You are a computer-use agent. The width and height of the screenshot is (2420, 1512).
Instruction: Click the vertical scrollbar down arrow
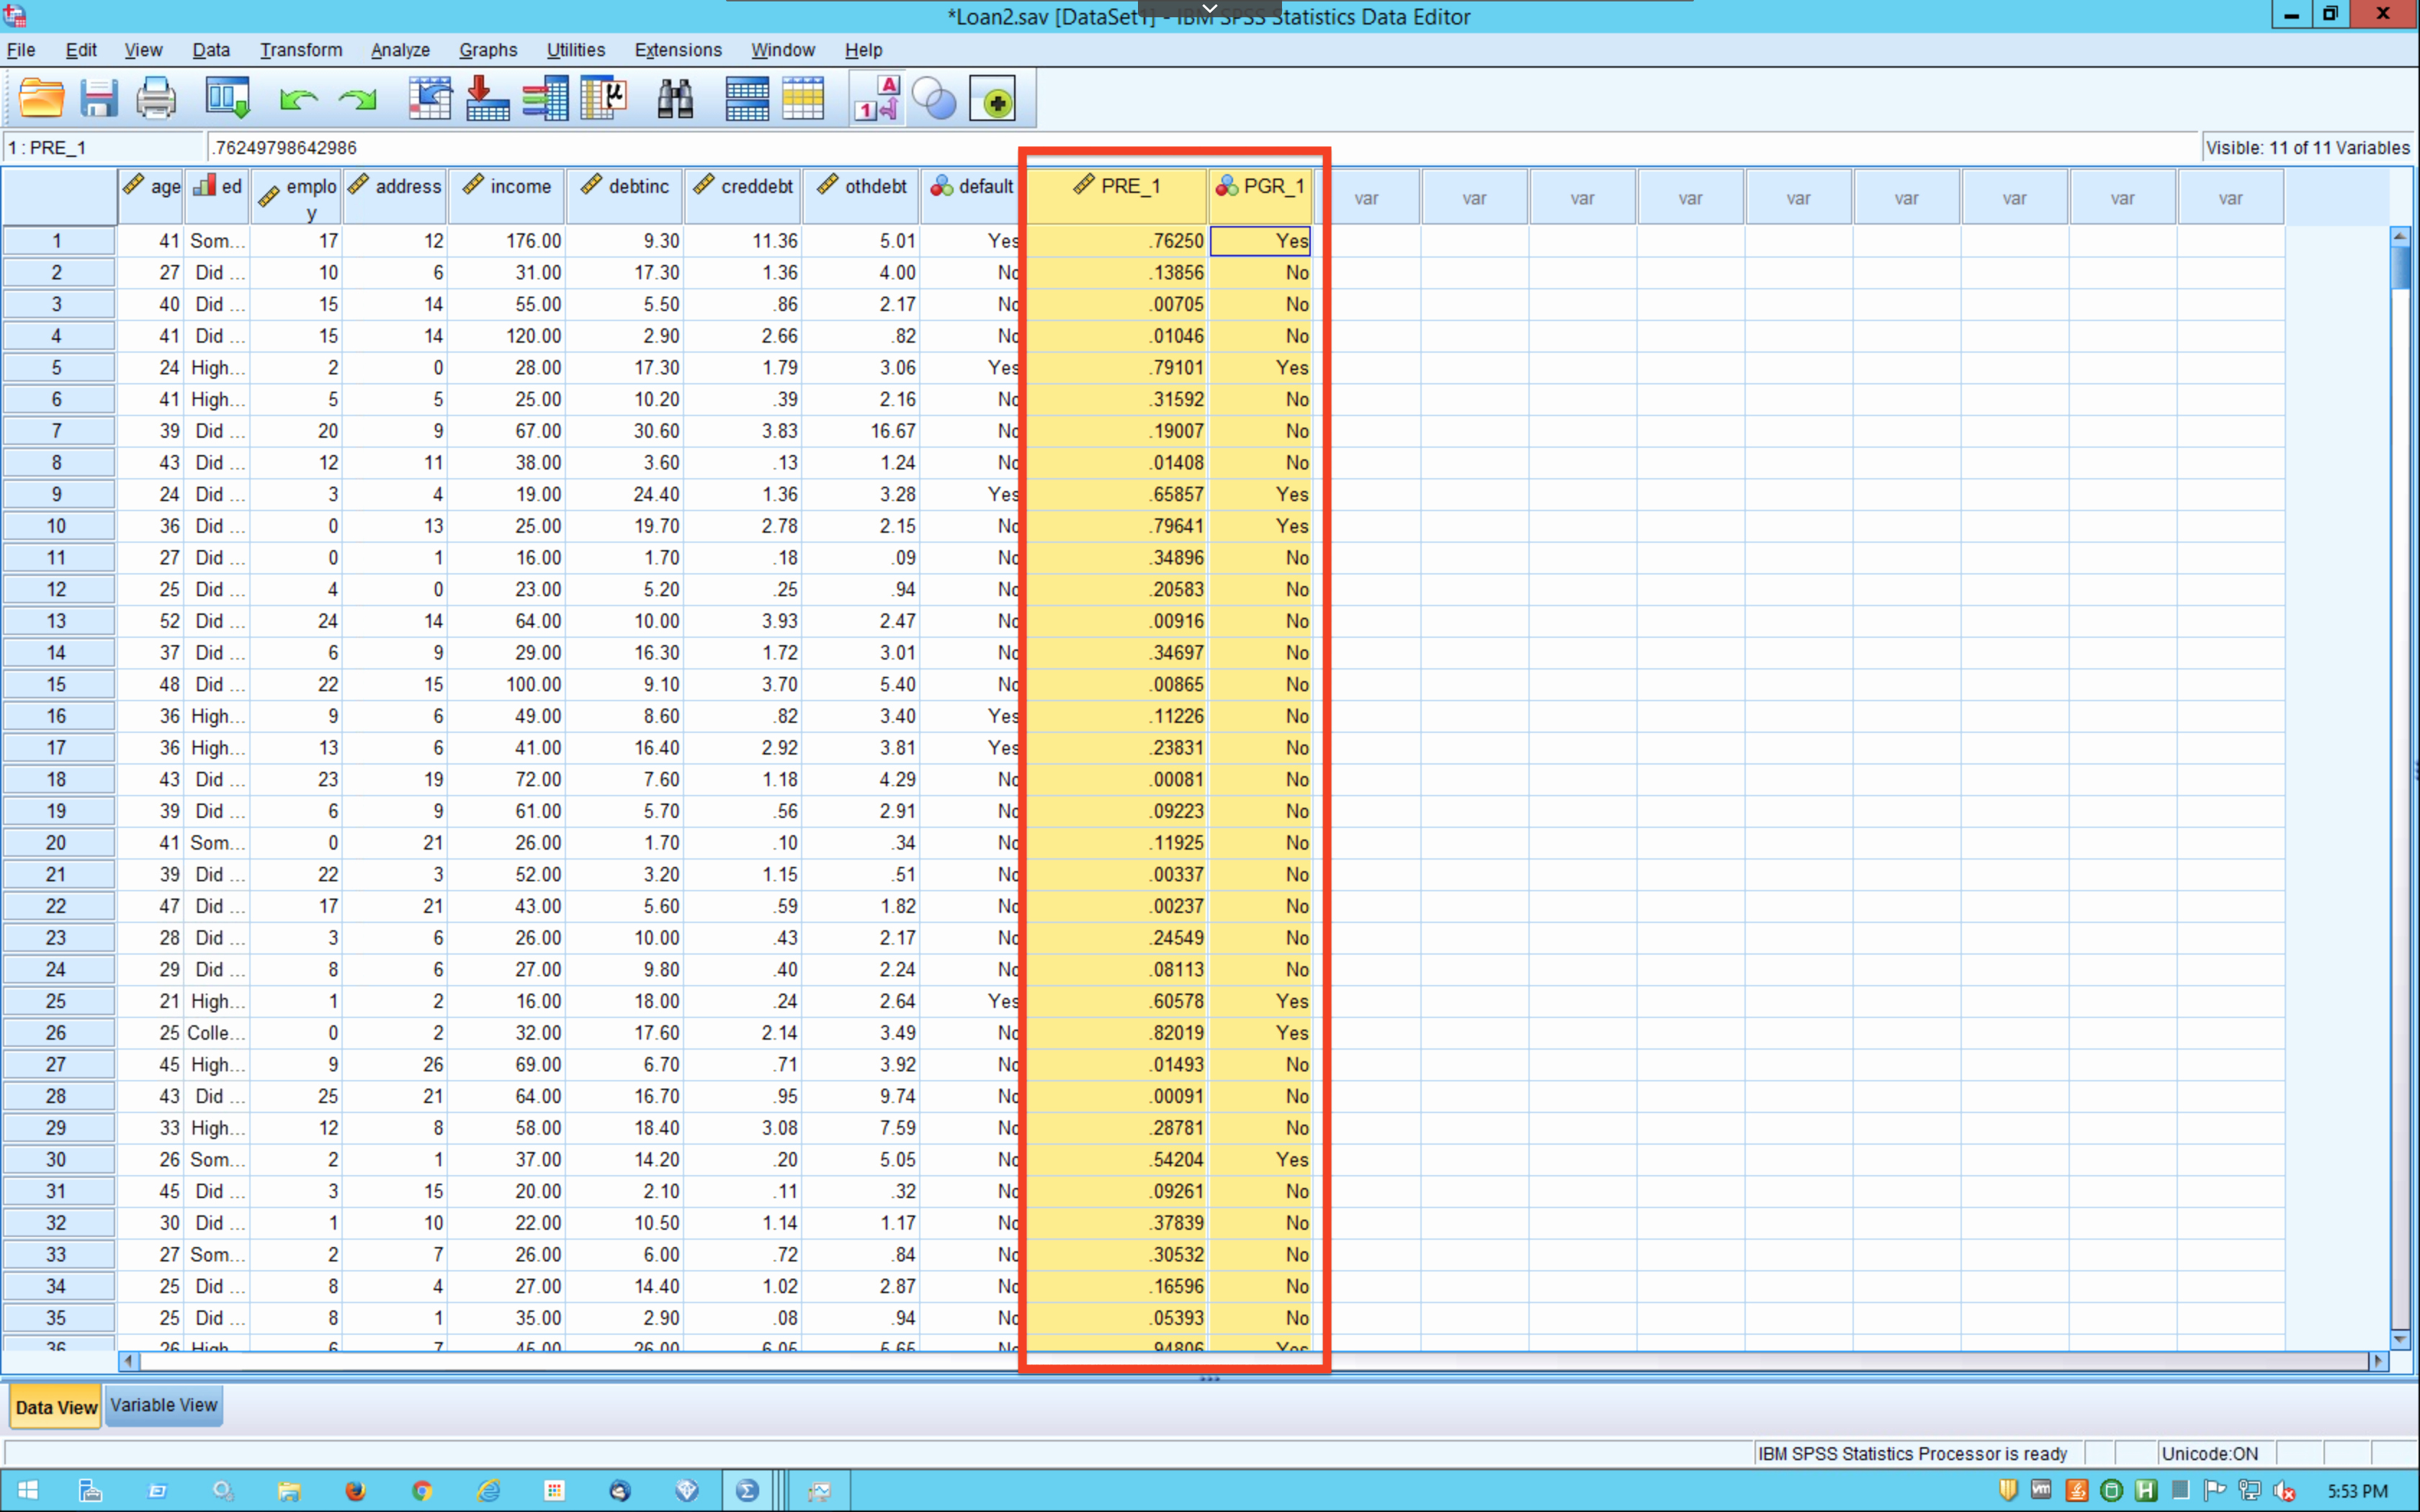tap(2400, 1339)
